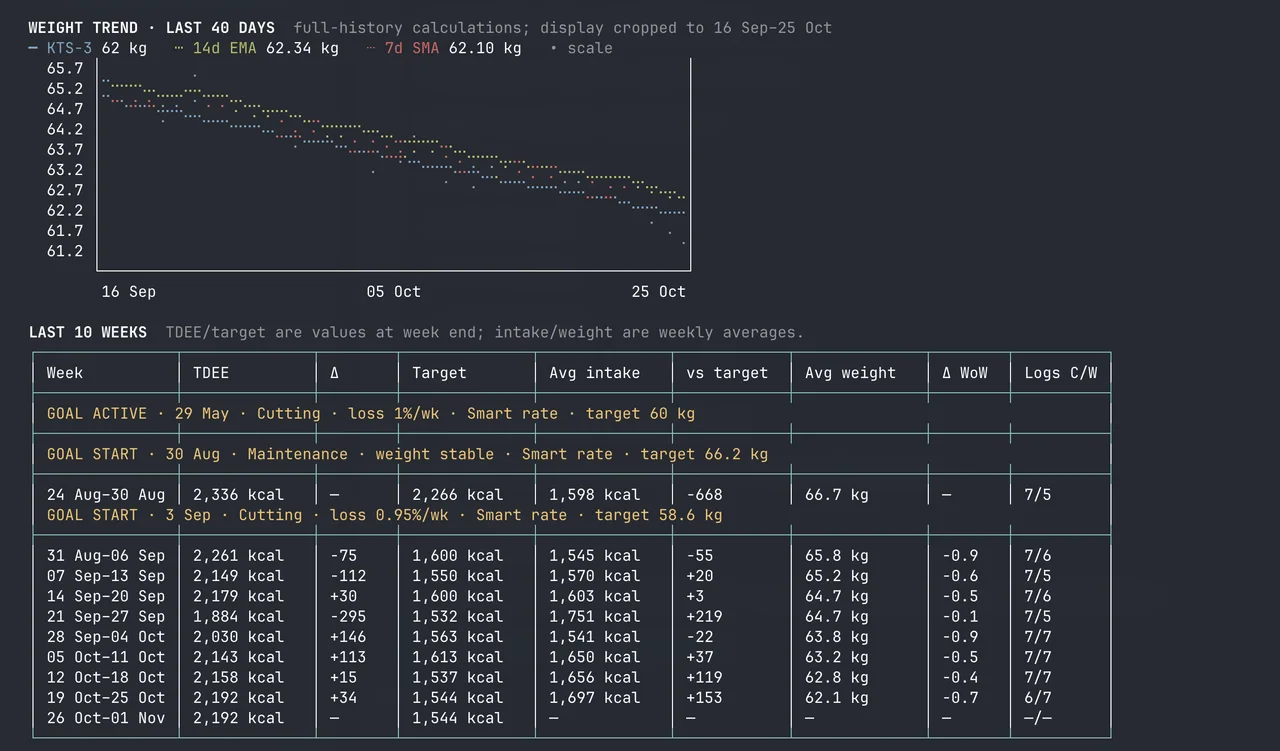Click the 63.2 kg average weight
The width and height of the screenshot is (1280, 751).
point(837,657)
